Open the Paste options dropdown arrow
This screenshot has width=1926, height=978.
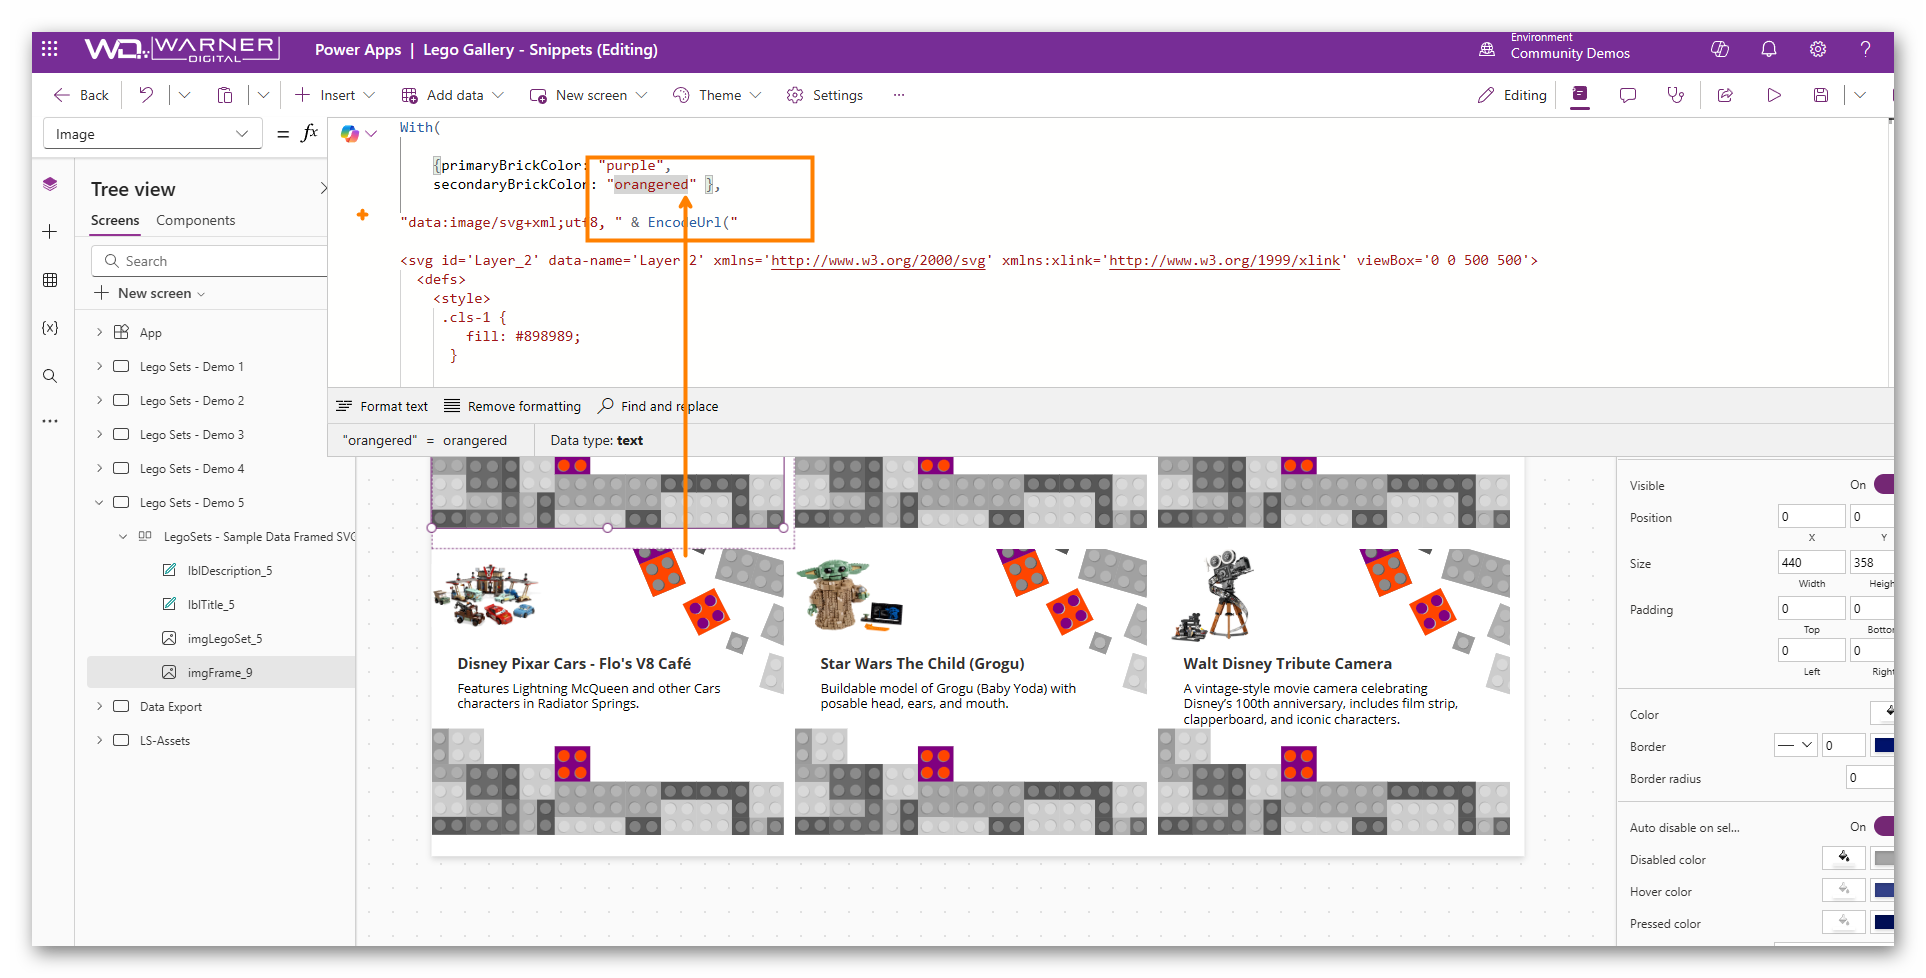(263, 95)
